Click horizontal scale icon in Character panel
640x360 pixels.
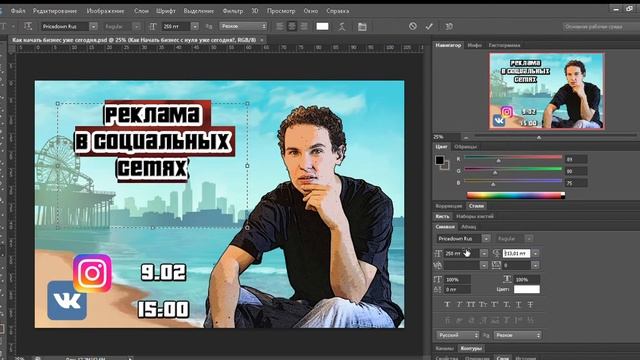click(507, 279)
